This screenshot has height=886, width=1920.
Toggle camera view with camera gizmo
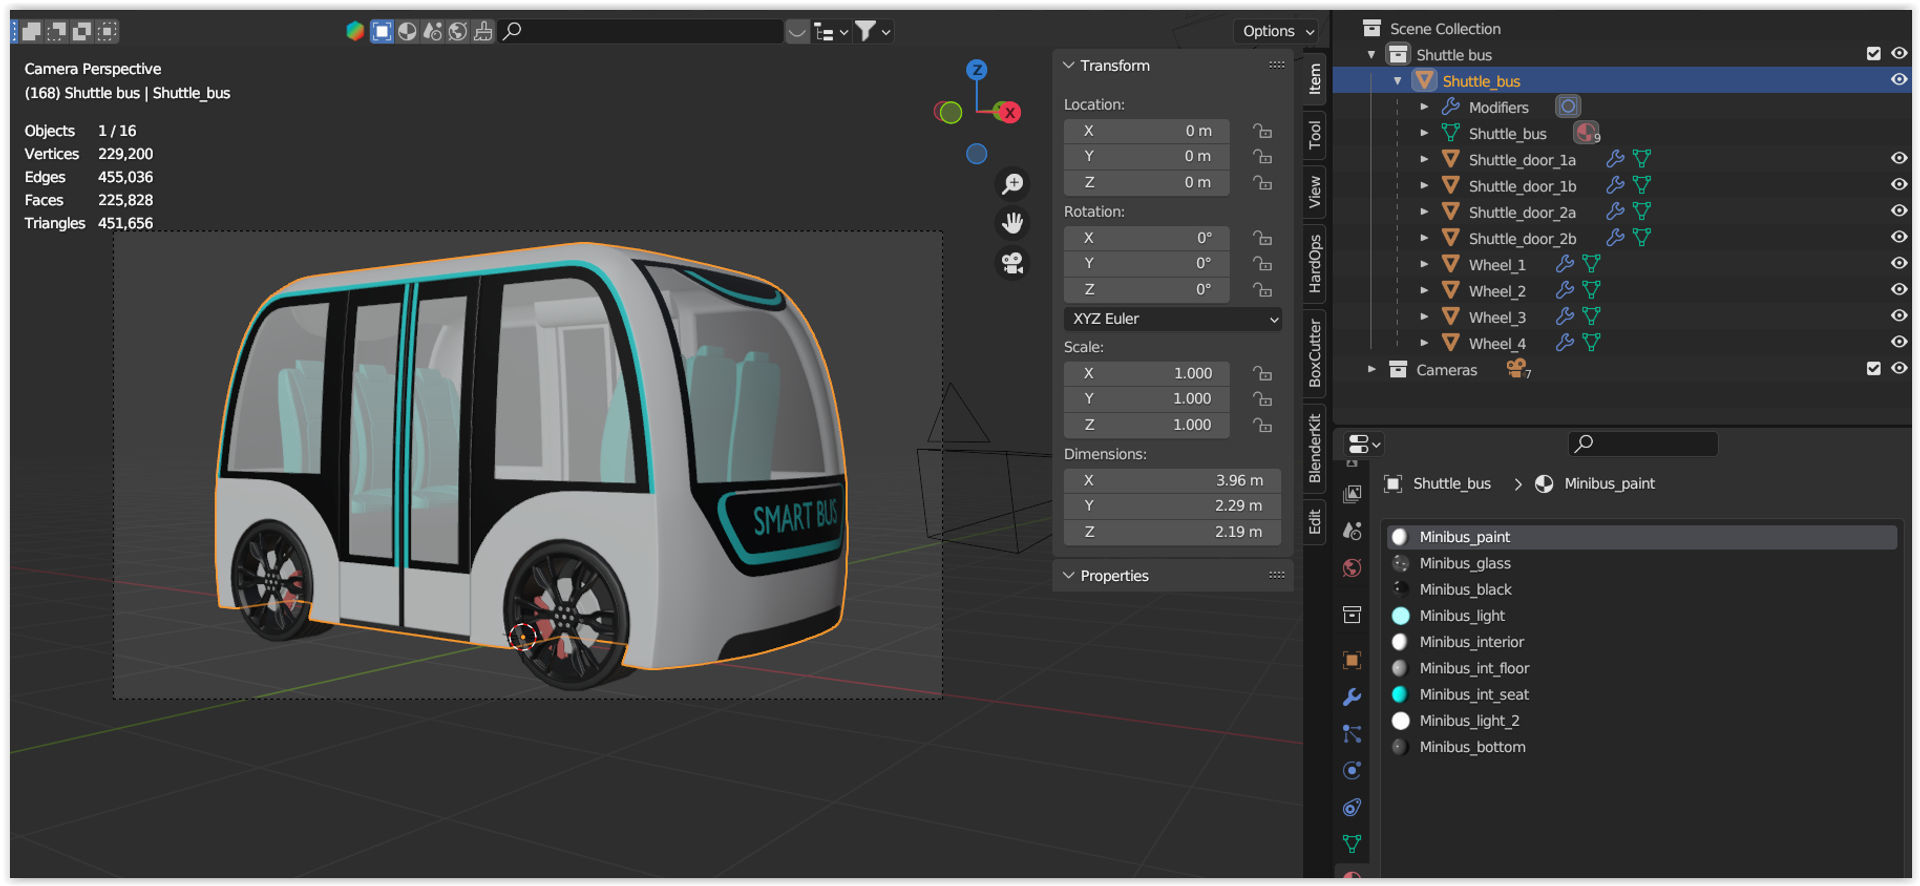click(x=1013, y=263)
